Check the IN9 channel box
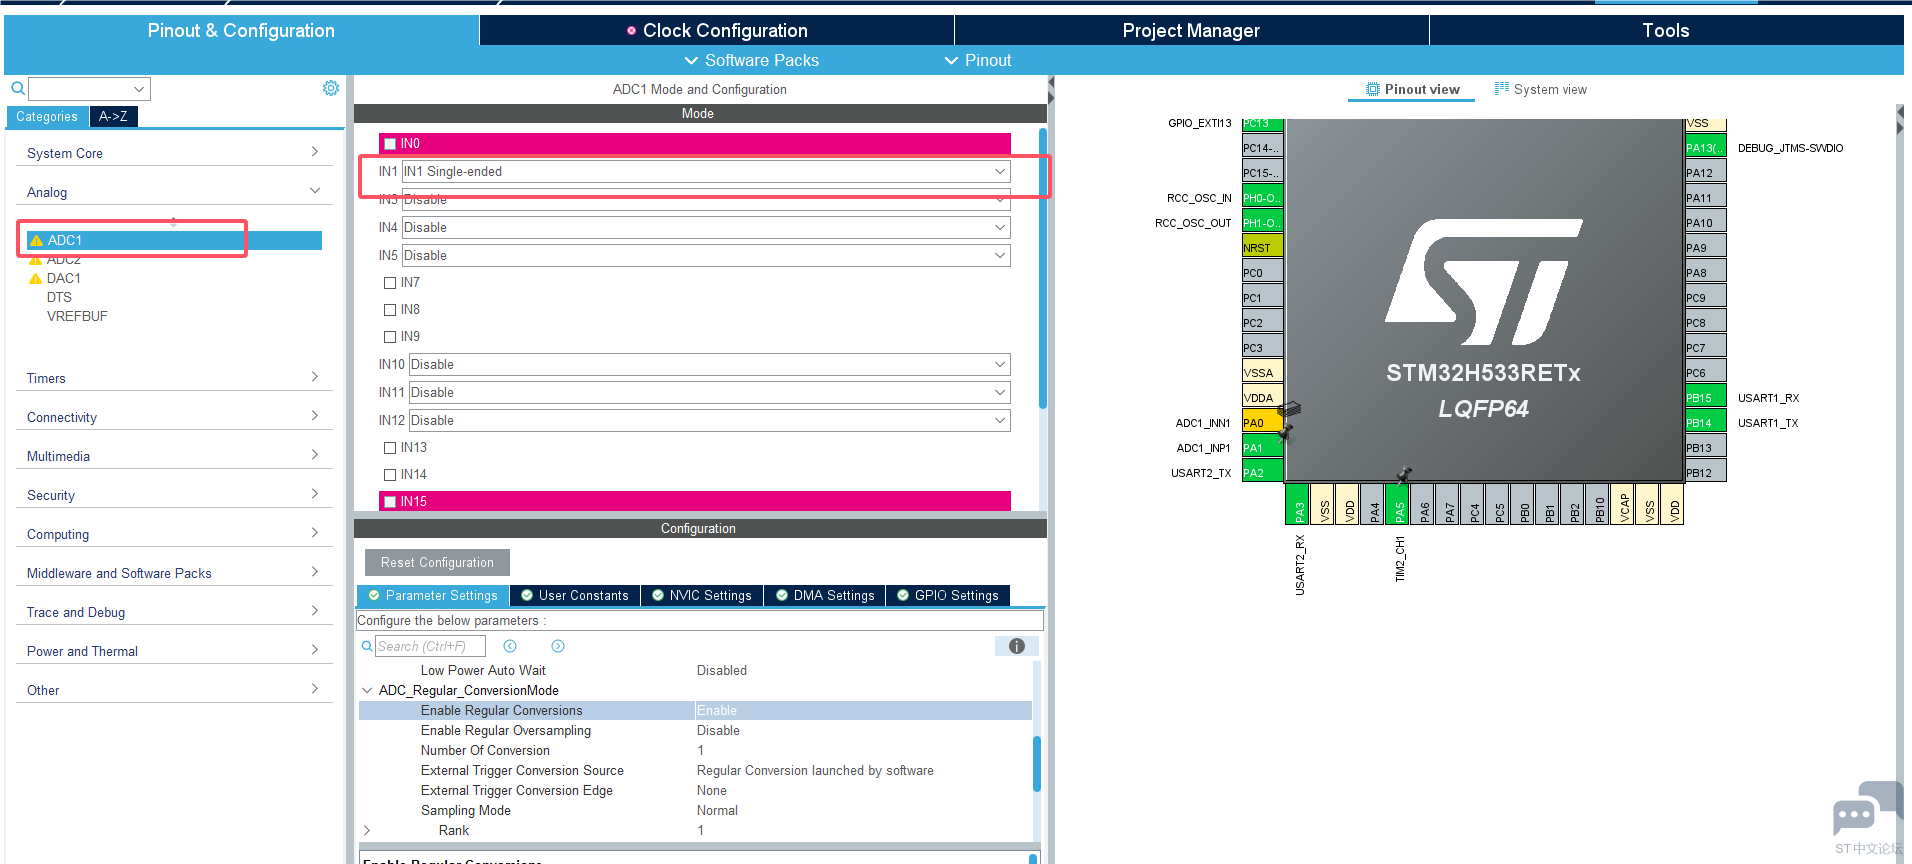Viewport: 1912px width, 864px height. pos(390,337)
